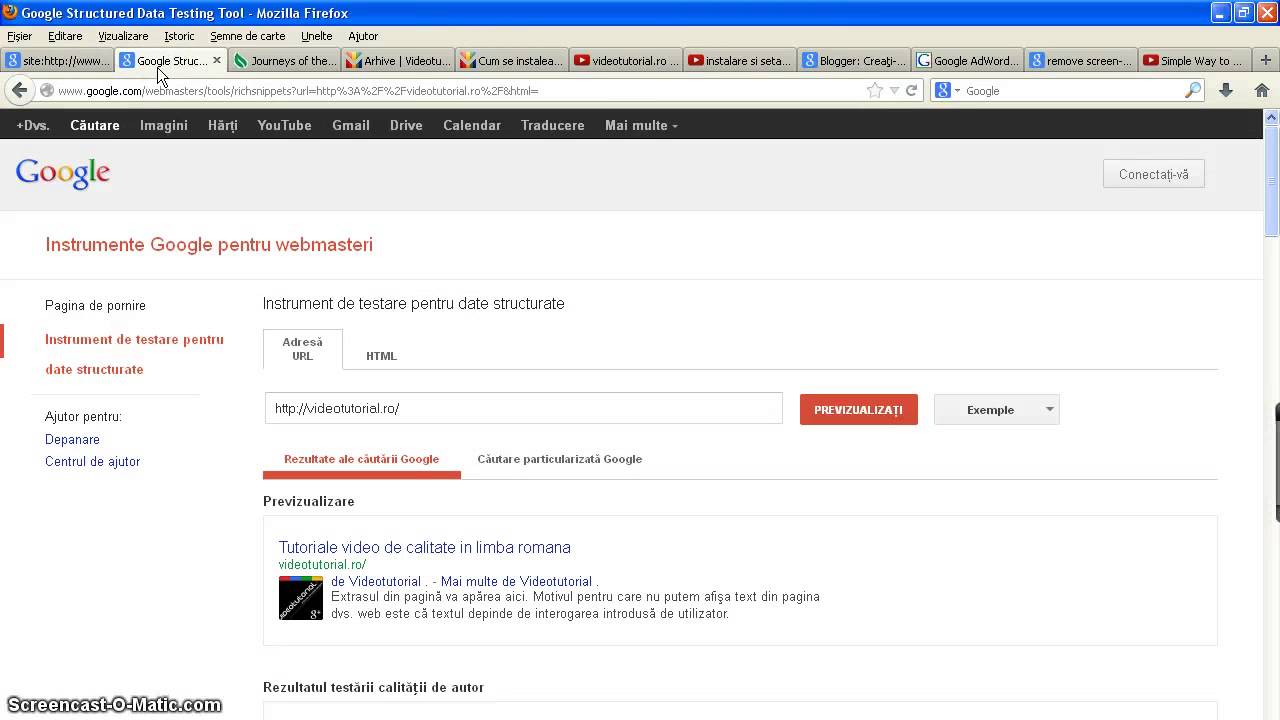The image size is (1280, 720).
Task: Open Traducere in Google bar
Action: coord(552,125)
